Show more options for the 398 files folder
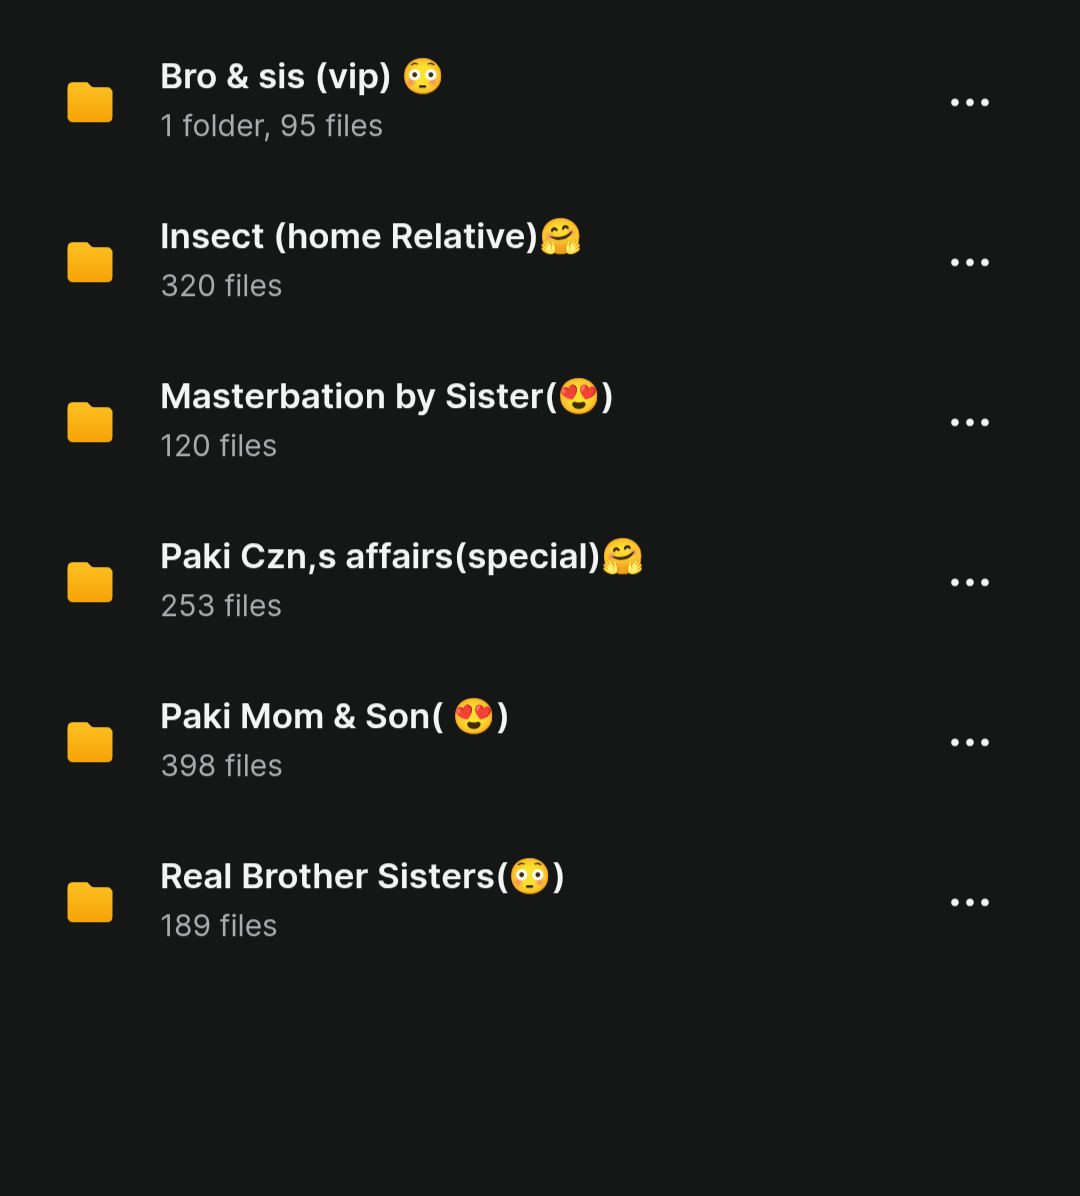Screen dimensions: 1080x1196 pos(969,742)
